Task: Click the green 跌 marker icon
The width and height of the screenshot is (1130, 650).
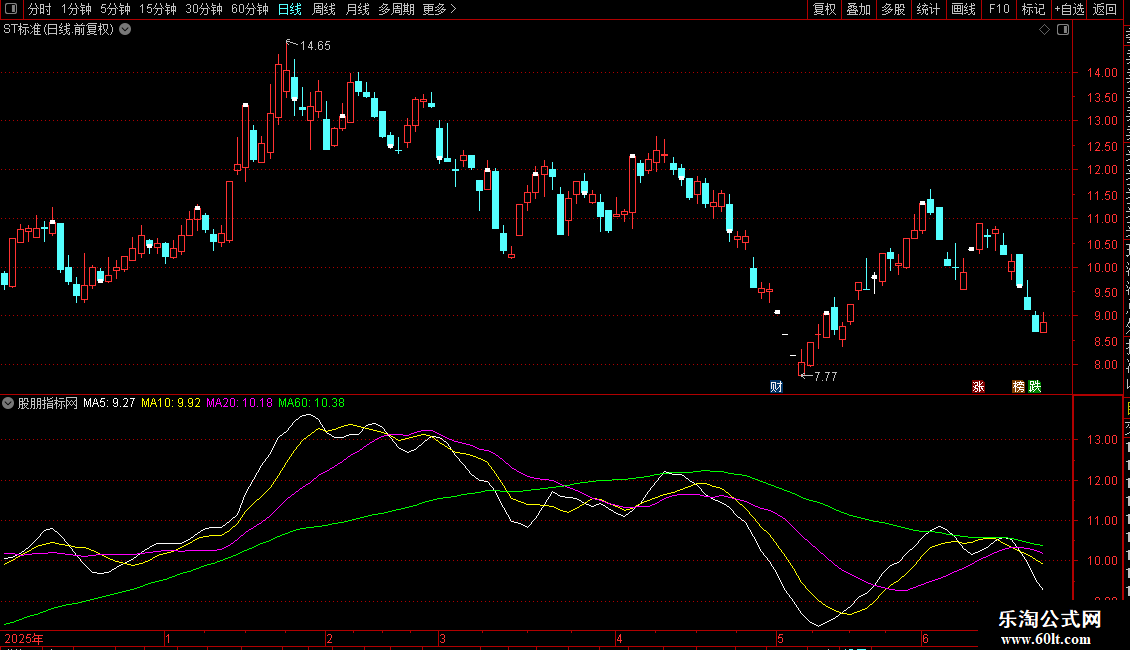Action: pyautogui.click(x=1035, y=387)
